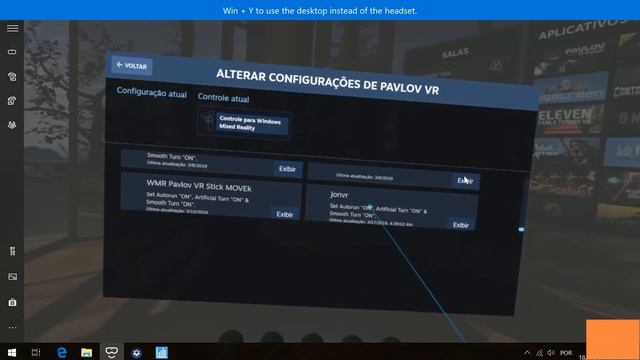
Task: Click the headset icon in the sidebar
Action: (x=12, y=52)
